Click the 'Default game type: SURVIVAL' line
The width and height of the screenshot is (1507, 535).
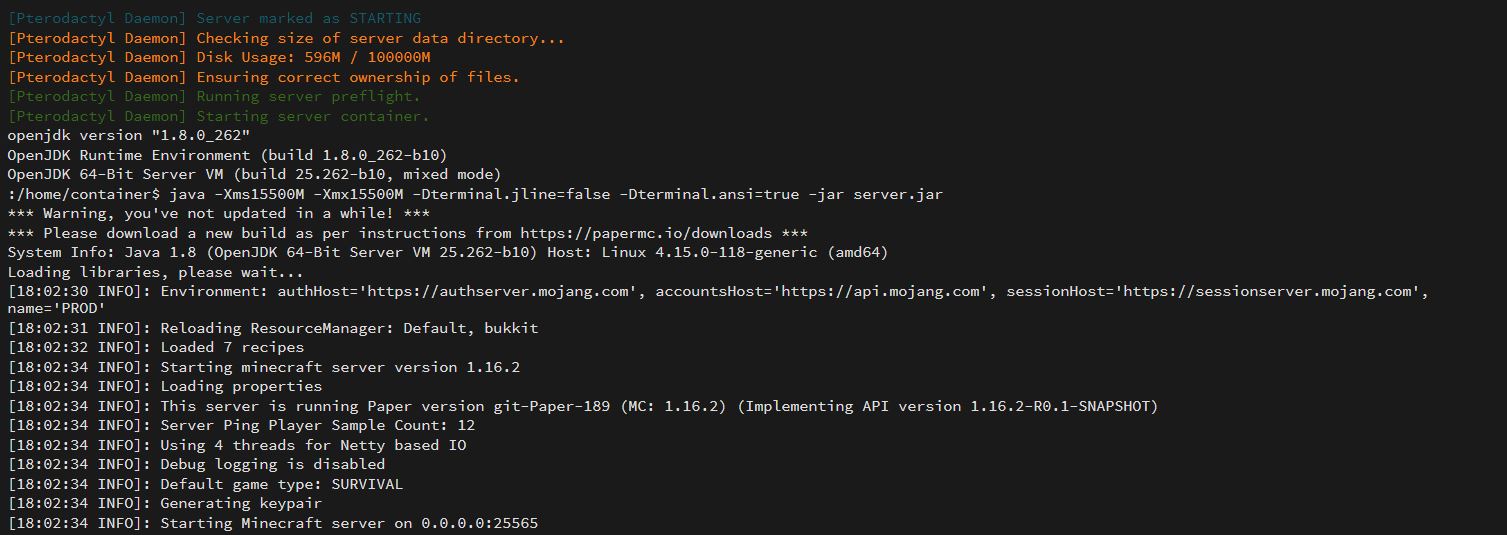281,484
